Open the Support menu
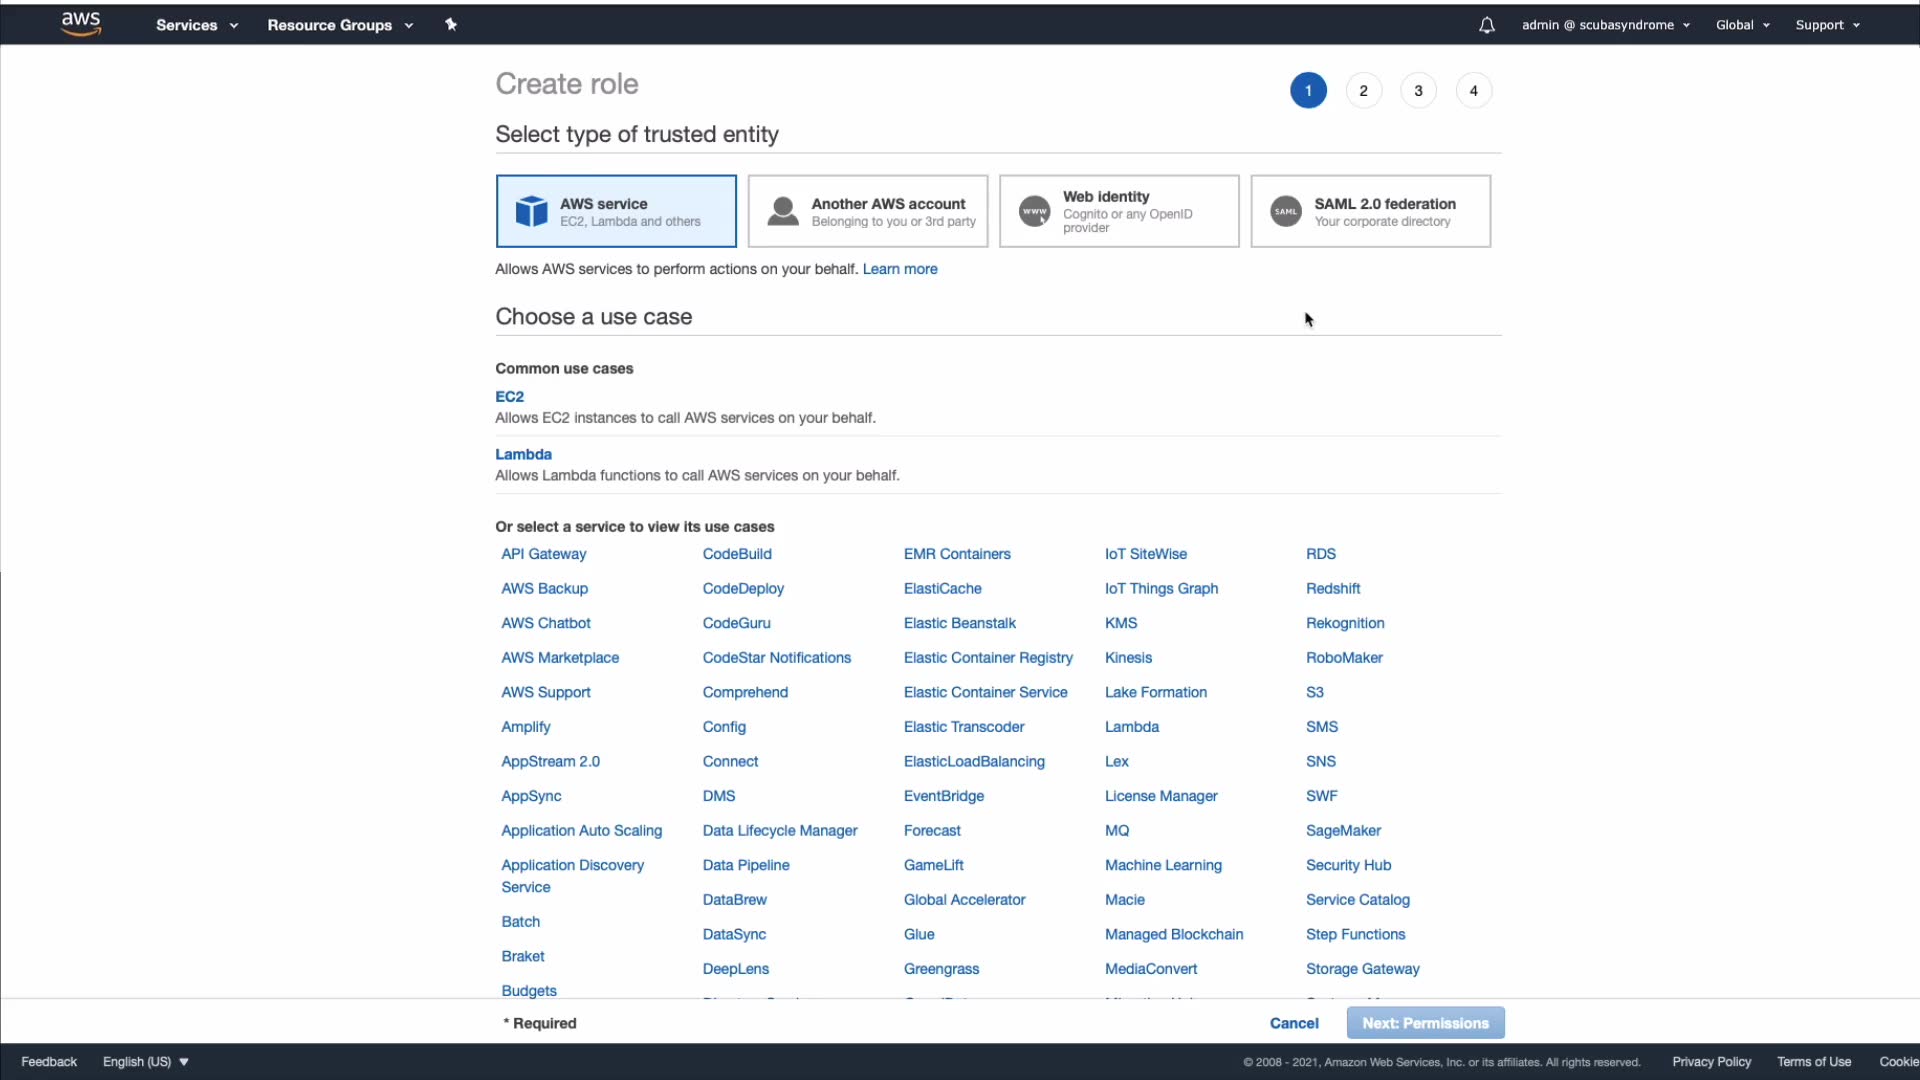The width and height of the screenshot is (1920, 1080). point(1827,25)
